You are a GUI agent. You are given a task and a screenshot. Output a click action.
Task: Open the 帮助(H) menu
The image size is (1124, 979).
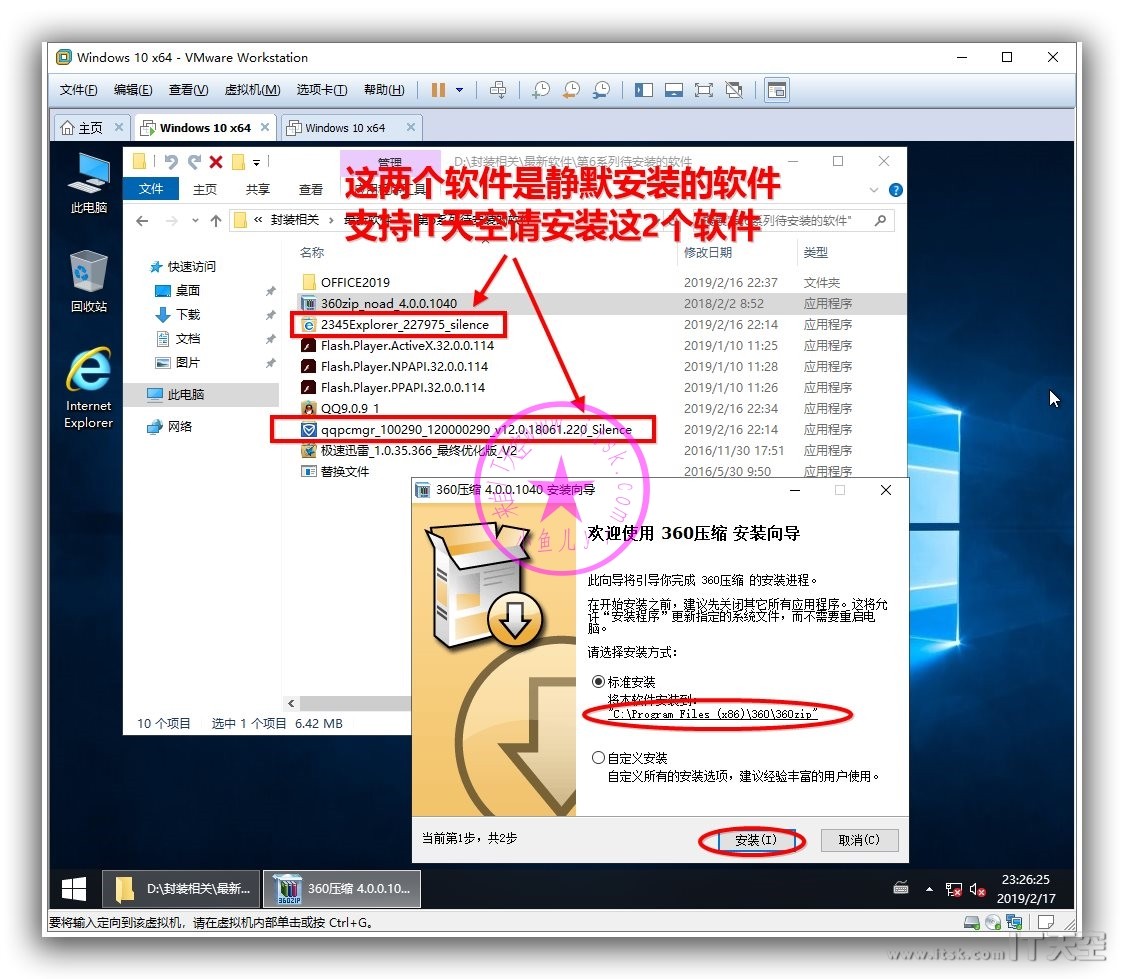pos(384,90)
